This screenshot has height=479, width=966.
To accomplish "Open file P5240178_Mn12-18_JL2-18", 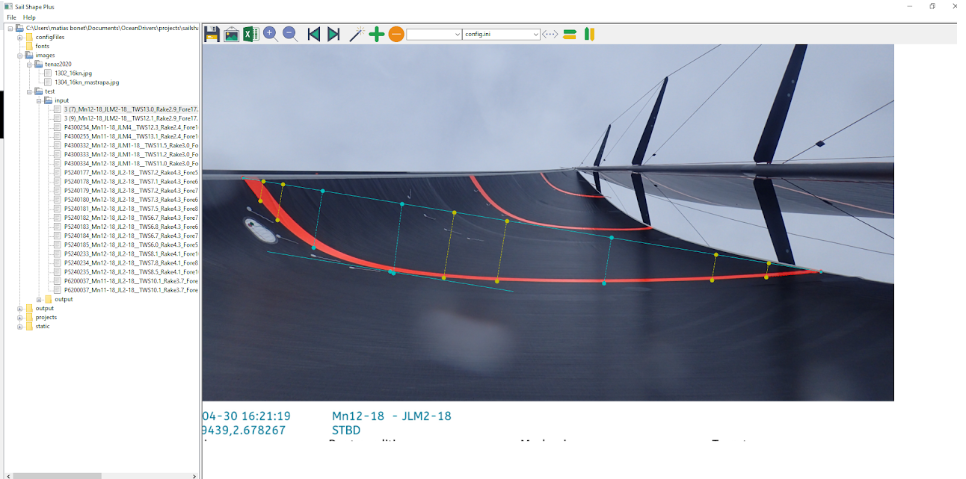I will 130,182.
